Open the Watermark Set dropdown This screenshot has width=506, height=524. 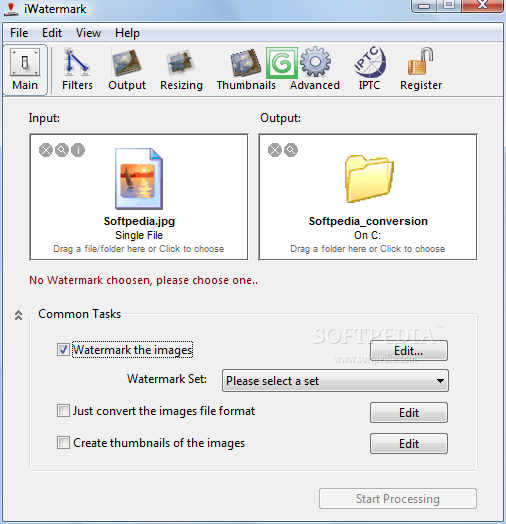(x=335, y=381)
